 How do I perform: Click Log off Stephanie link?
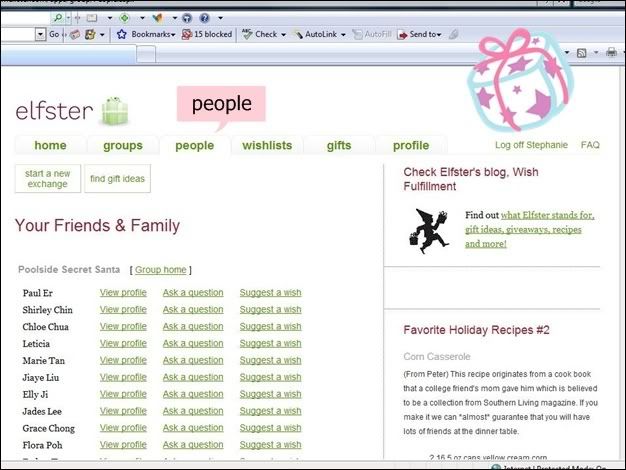531,145
